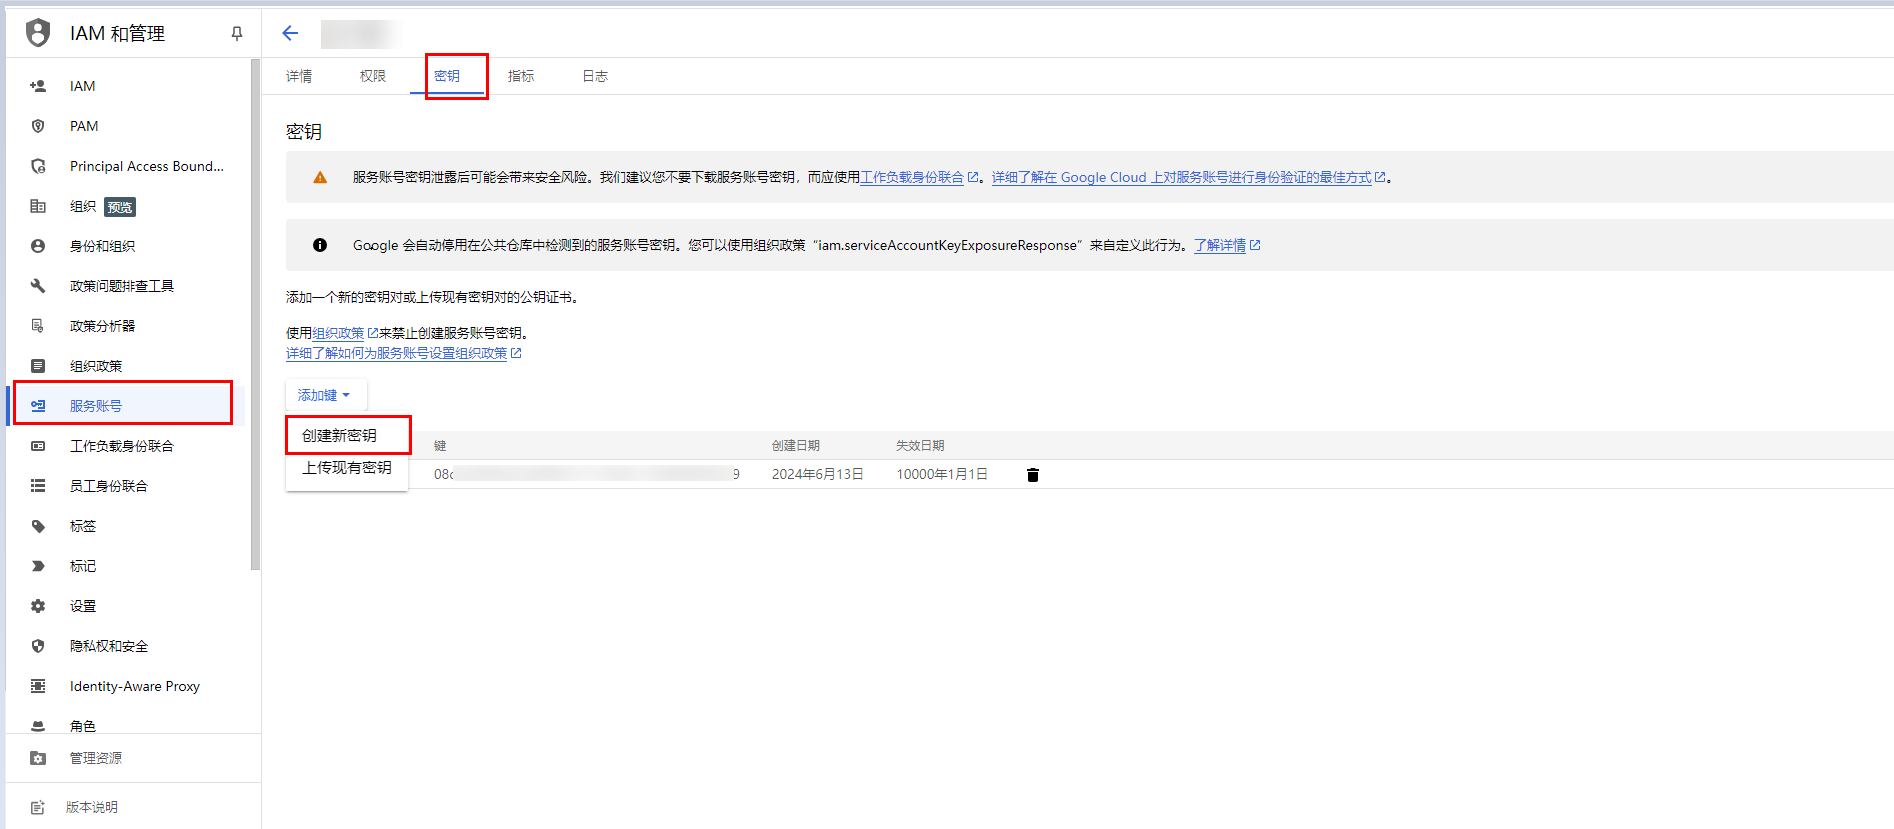Switch to the 日志 tab
The width and height of the screenshot is (1894, 829).
pyautogui.click(x=595, y=76)
